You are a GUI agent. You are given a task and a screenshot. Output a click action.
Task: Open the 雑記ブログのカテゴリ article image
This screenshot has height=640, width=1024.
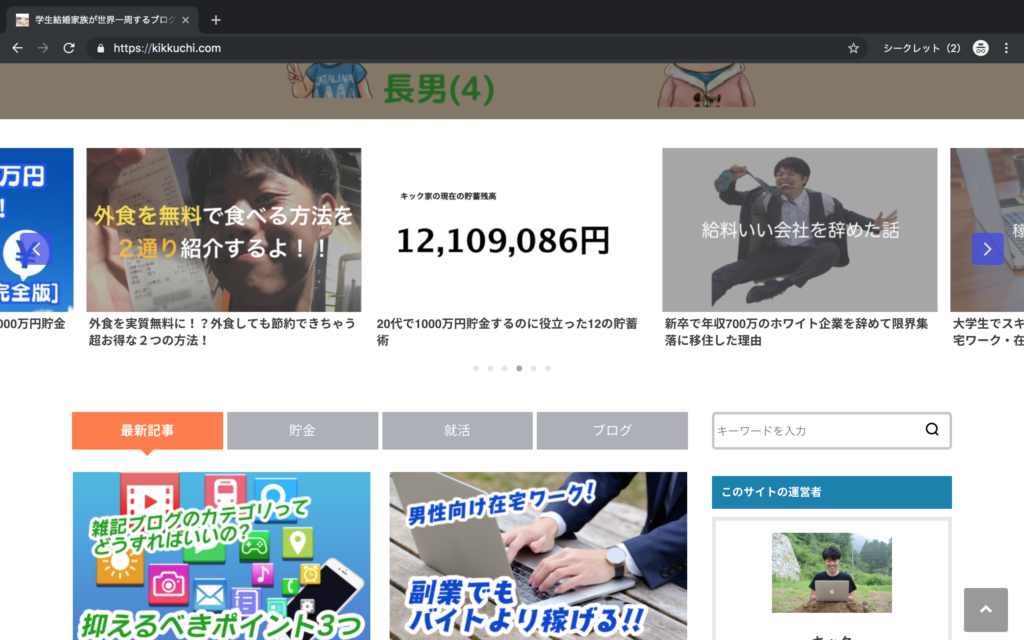tap(221, 556)
